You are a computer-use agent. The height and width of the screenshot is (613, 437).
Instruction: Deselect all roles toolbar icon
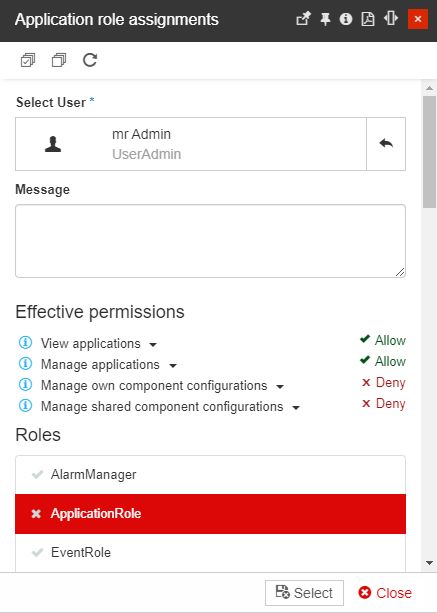pos(59,60)
